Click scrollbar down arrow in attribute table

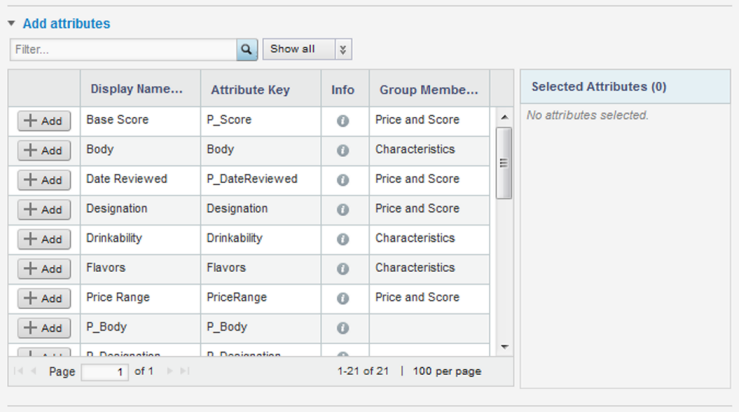(504, 346)
